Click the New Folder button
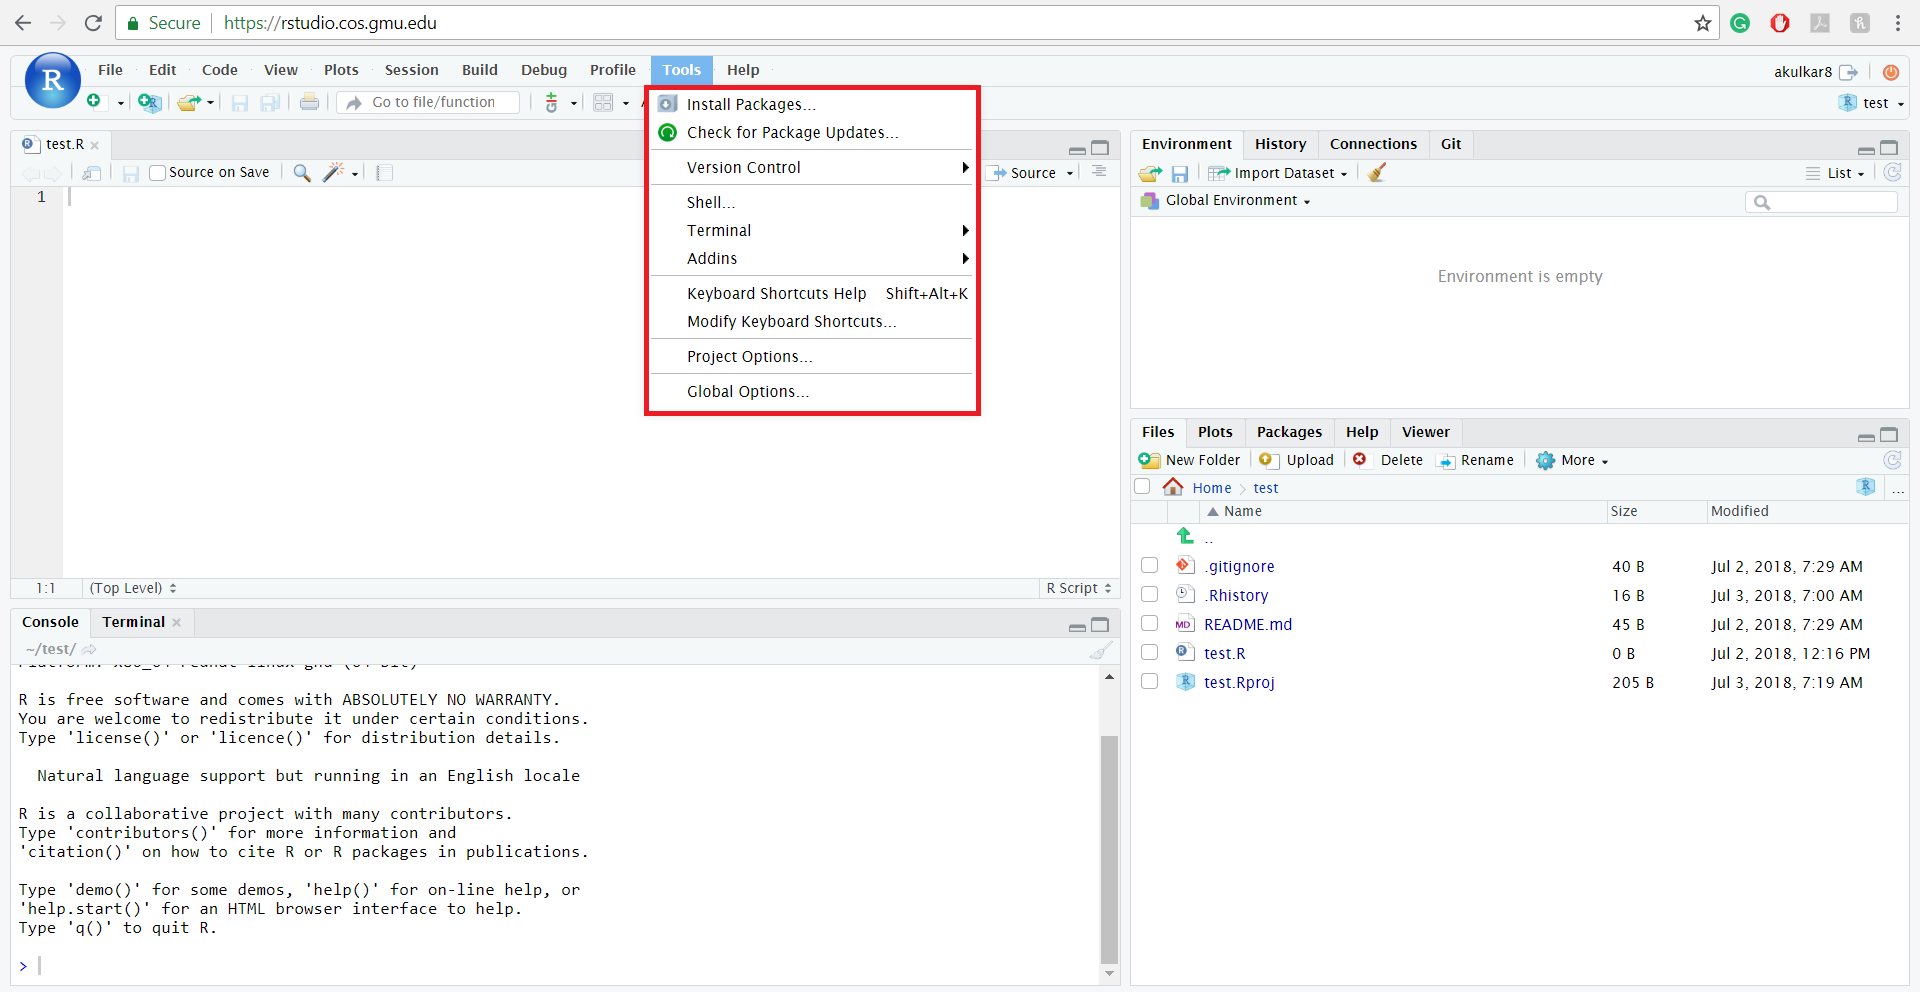 [x=1189, y=460]
